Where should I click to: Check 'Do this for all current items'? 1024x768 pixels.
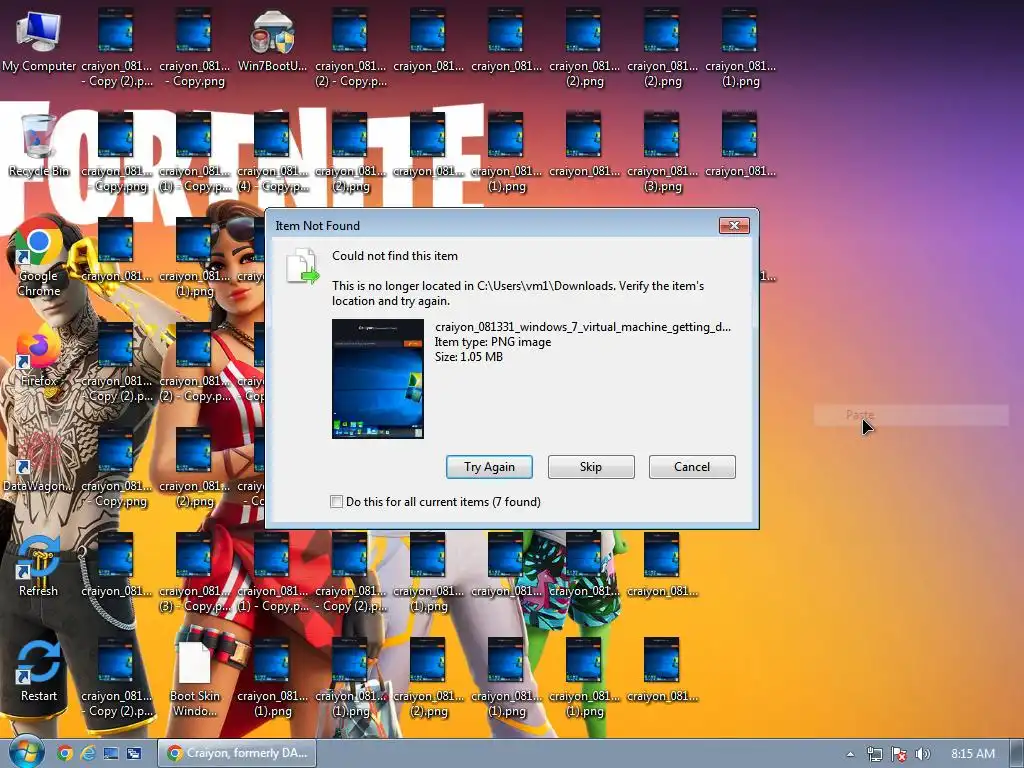tap(336, 502)
